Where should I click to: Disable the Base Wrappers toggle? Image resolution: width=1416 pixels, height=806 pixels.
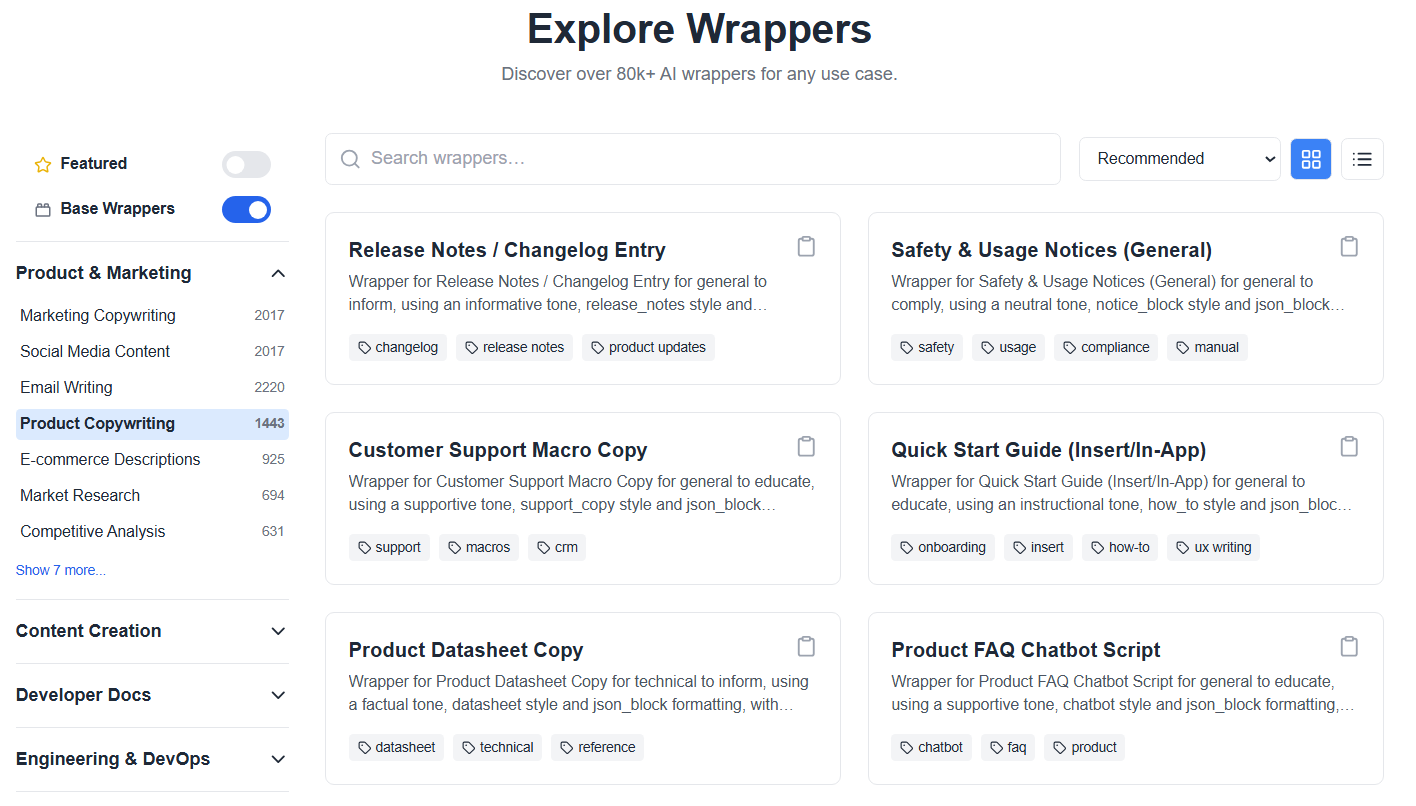click(x=246, y=209)
